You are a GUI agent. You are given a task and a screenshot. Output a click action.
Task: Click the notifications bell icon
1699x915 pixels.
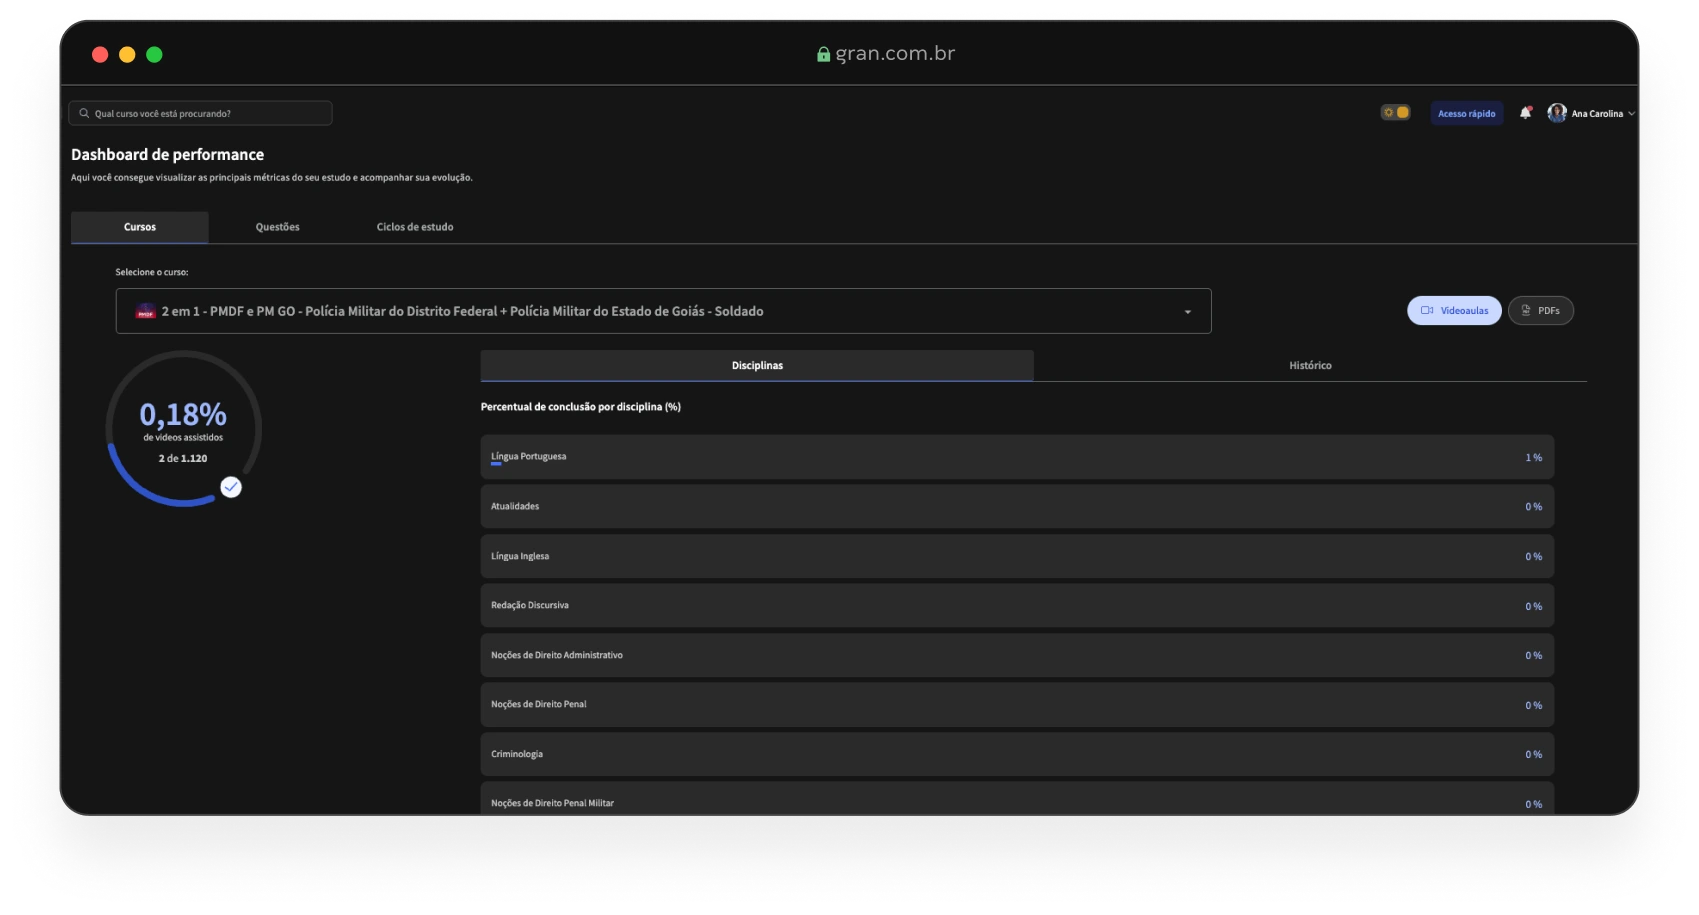[1526, 112]
